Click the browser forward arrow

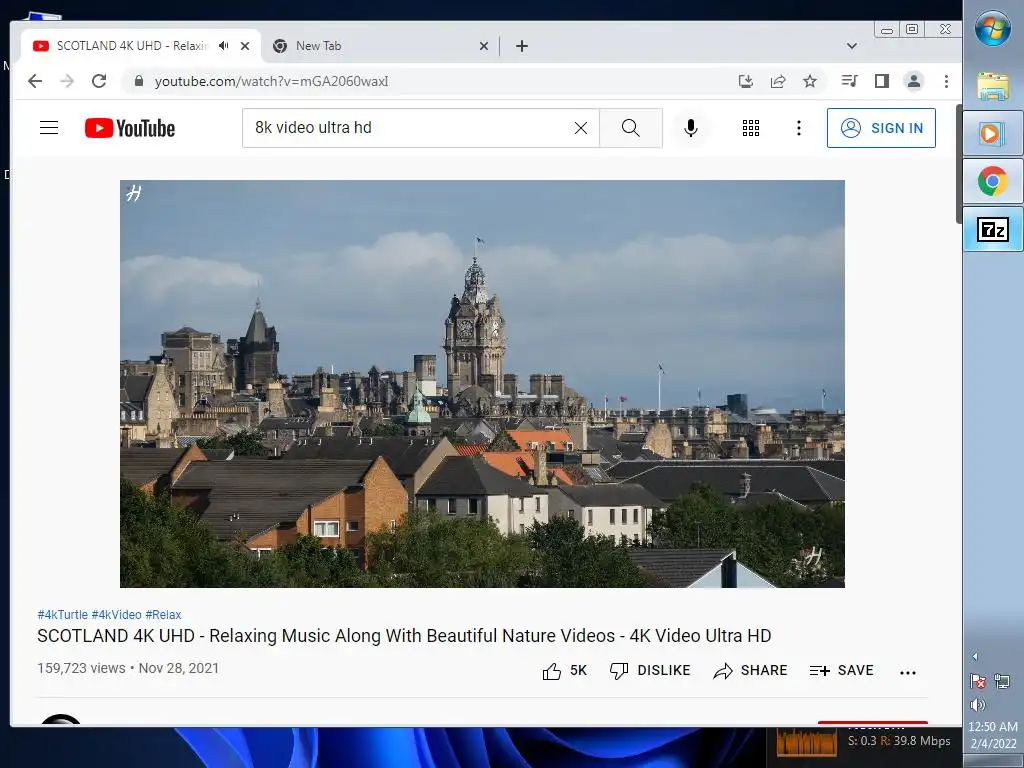point(67,81)
